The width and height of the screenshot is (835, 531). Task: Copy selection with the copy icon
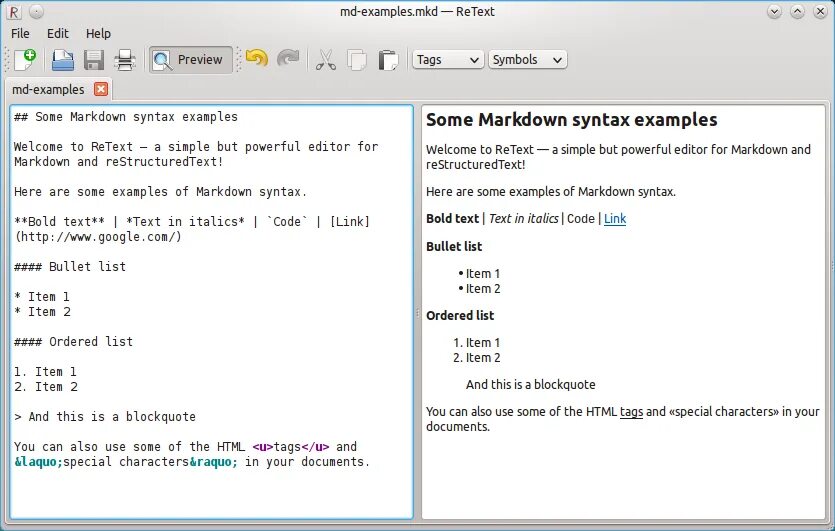point(357,60)
